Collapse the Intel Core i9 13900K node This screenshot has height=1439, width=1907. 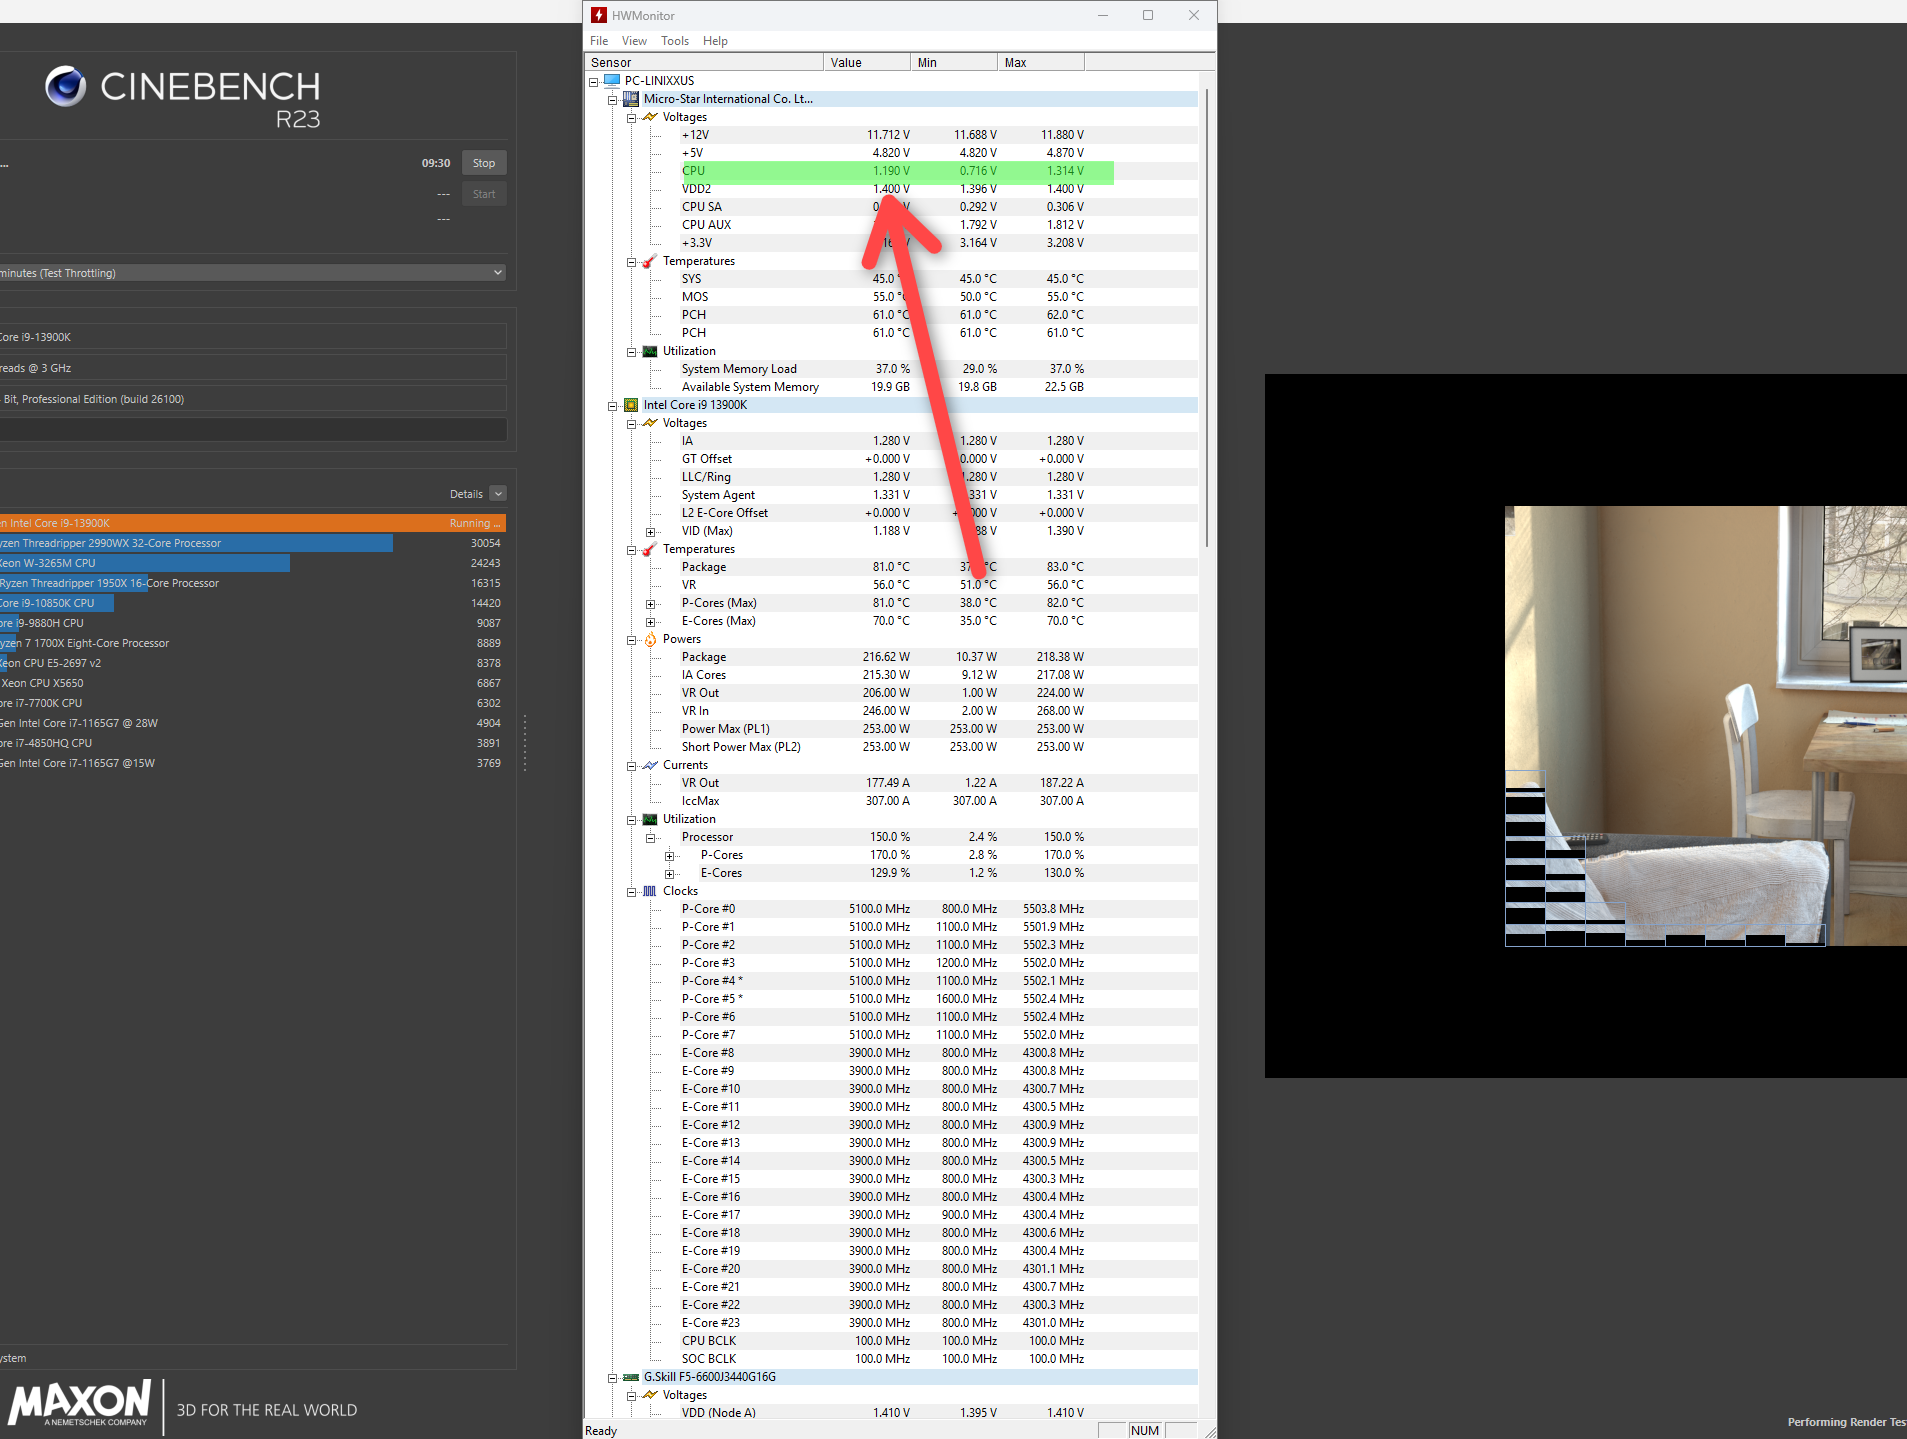tap(612, 405)
